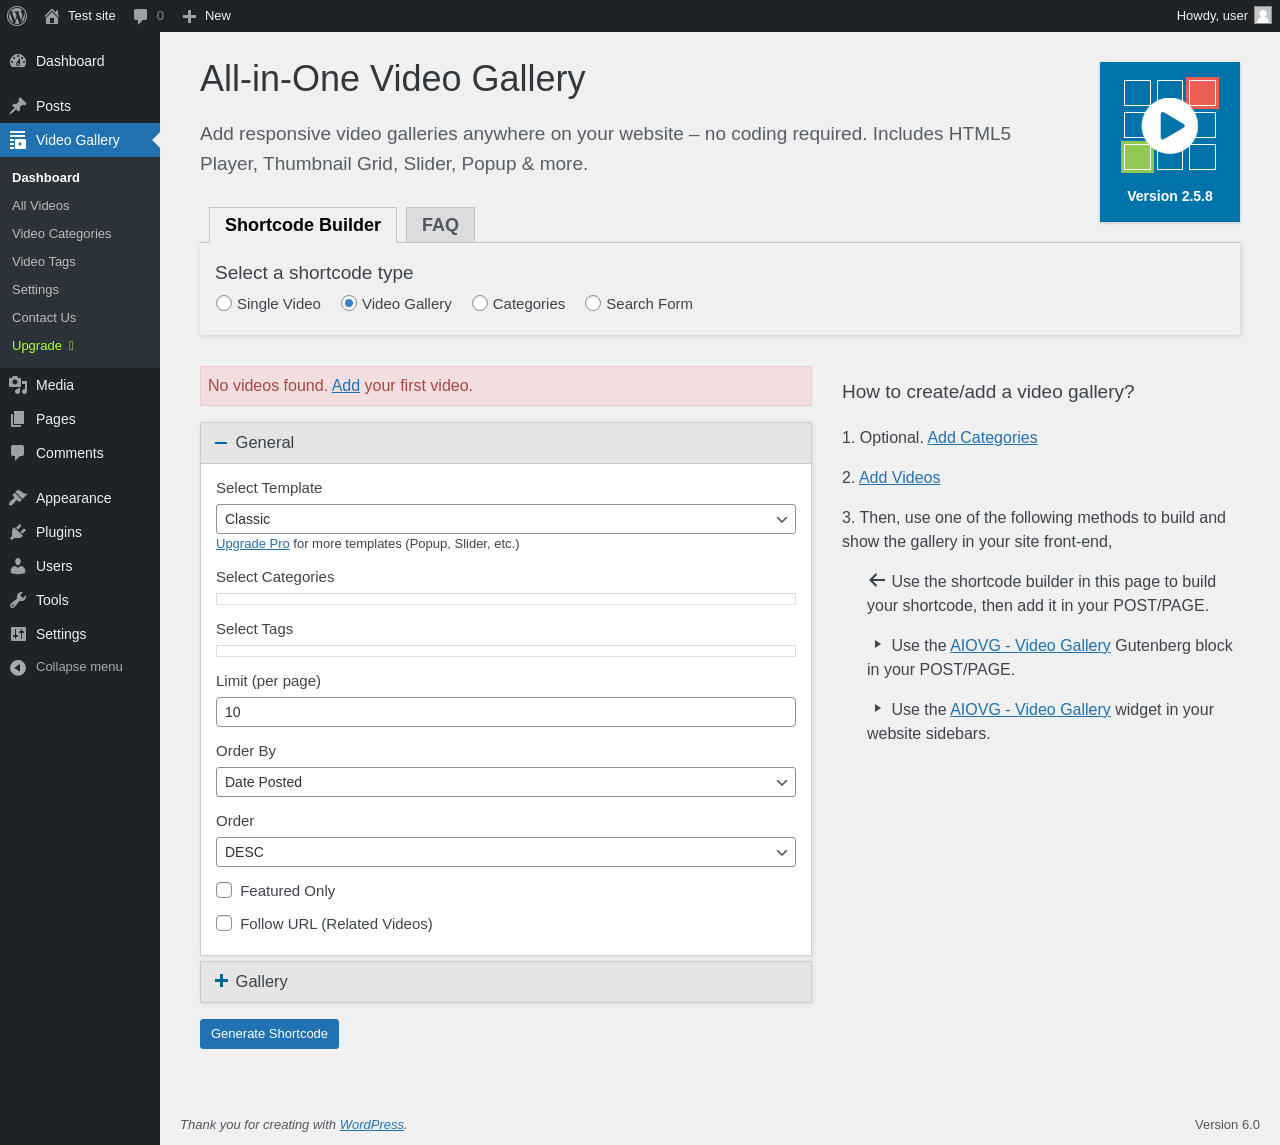Viewport: 1280px width, 1145px height.
Task: Enable the Featured Only checkbox
Action: click(224, 890)
